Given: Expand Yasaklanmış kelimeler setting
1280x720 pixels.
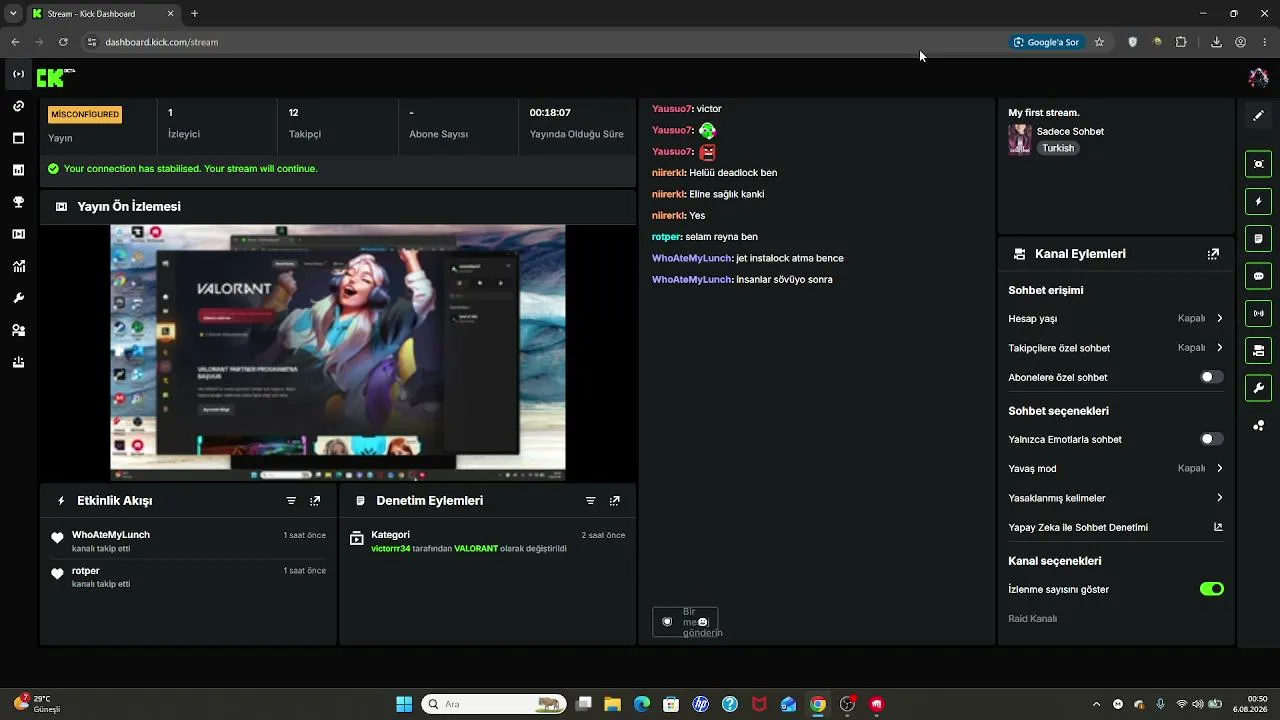Looking at the screenshot, I should [x=1116, y=498].
